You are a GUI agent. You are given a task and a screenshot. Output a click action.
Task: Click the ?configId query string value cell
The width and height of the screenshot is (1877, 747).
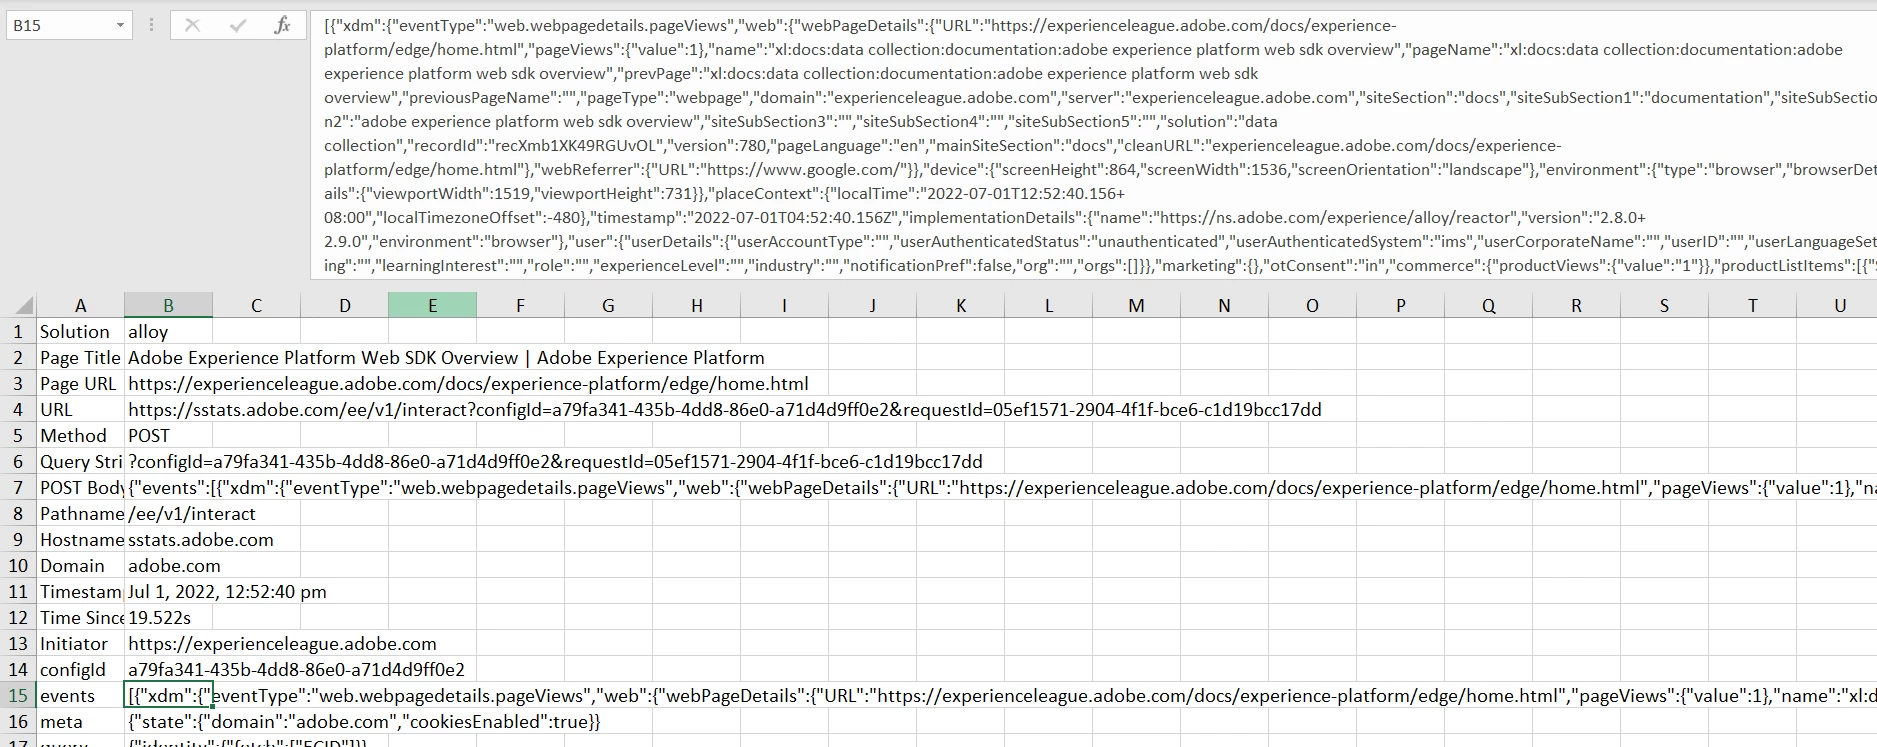(x=555, y=461)
